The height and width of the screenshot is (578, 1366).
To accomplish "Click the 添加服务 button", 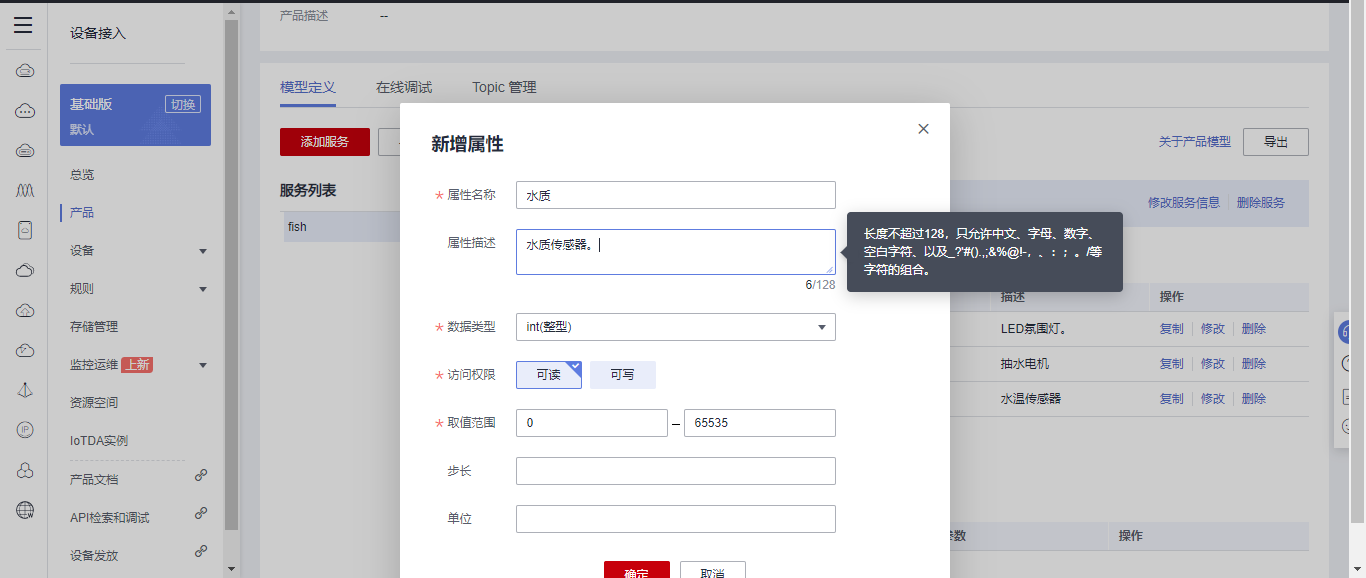I will 325,142.
